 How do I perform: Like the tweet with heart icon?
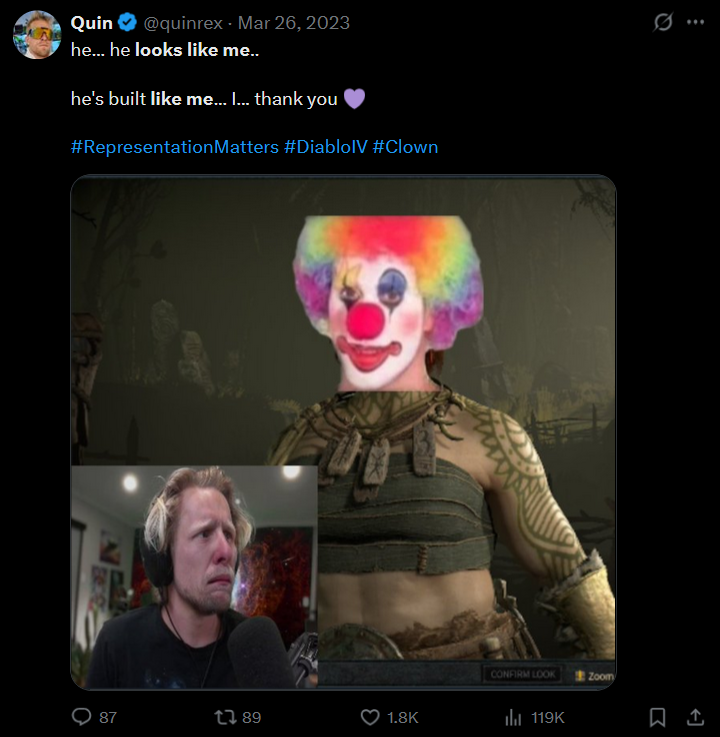(x=370, y=717)
